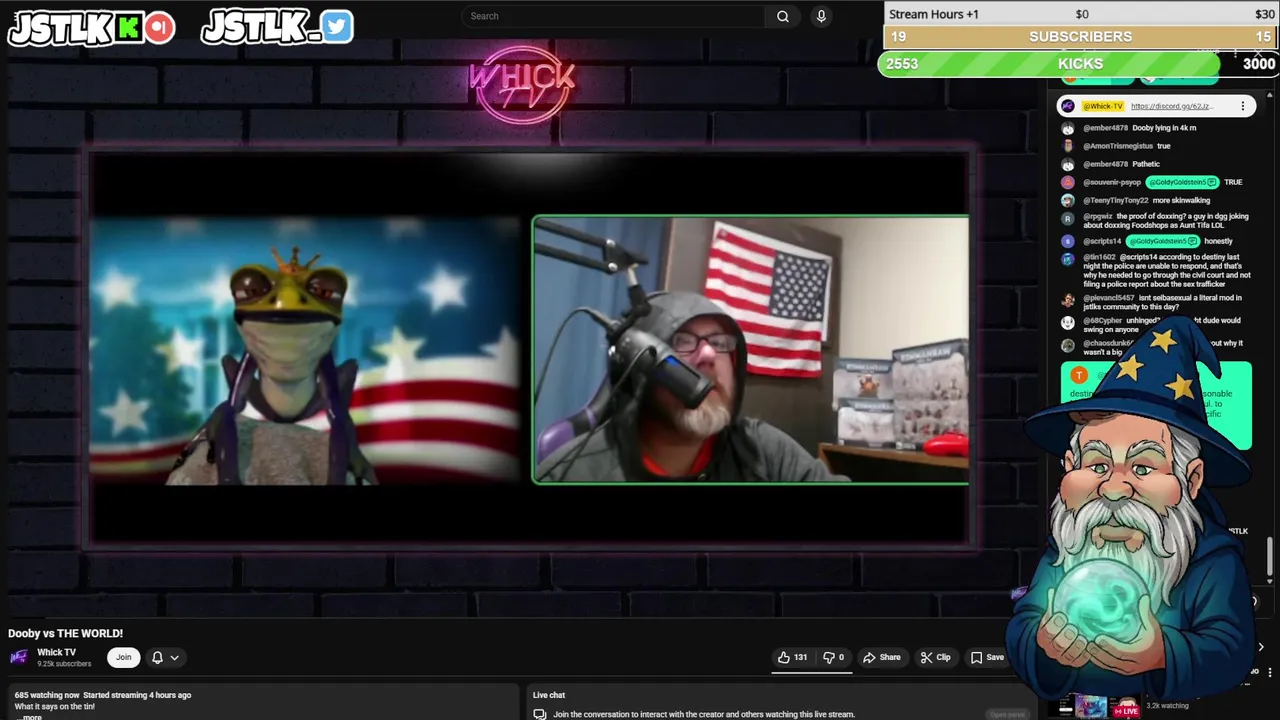
Task: Click the JSTLK Twitter bird icon
Action: (x=337, y=27)
